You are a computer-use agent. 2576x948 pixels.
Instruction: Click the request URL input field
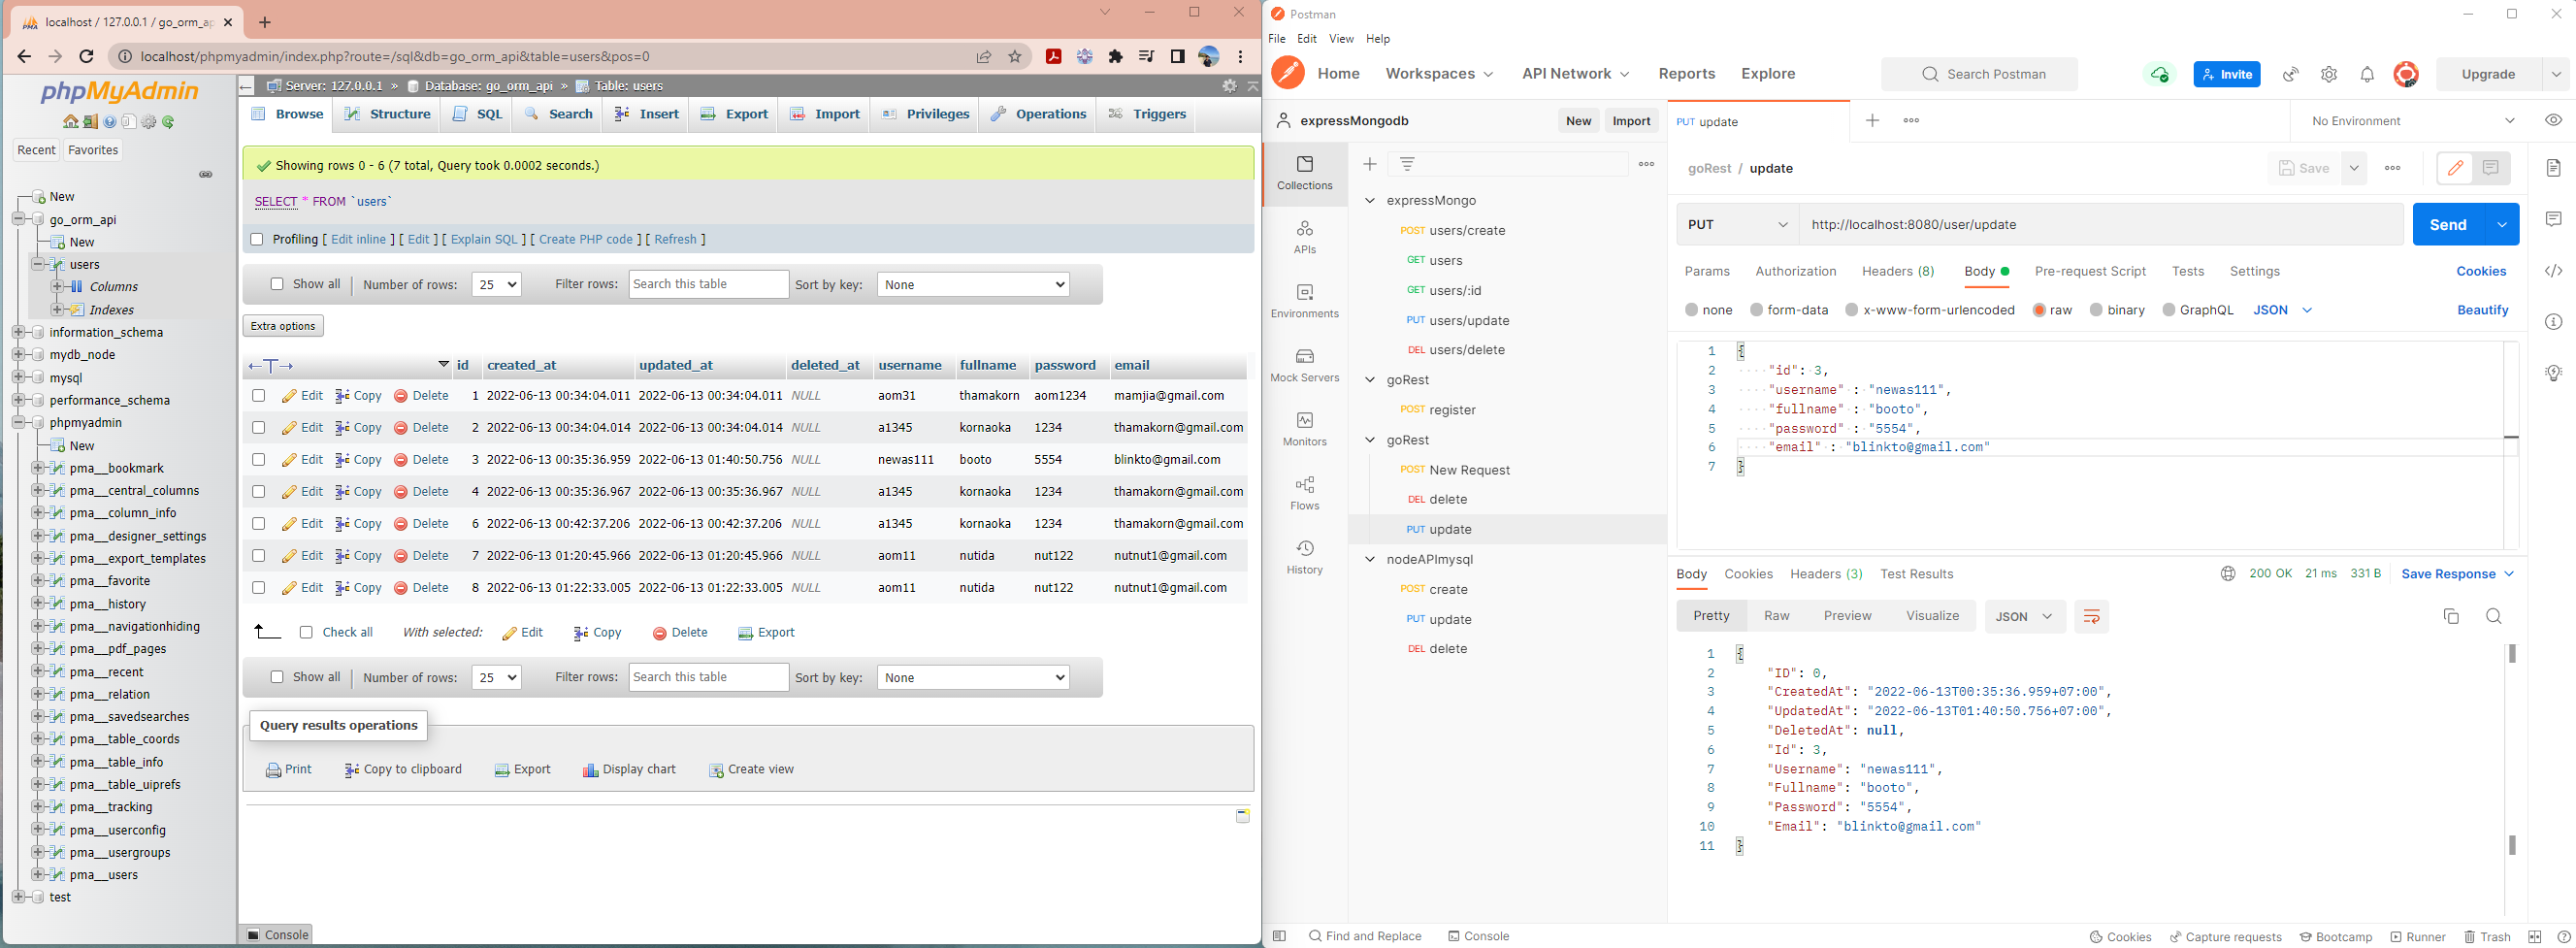tap(2100, 225)
